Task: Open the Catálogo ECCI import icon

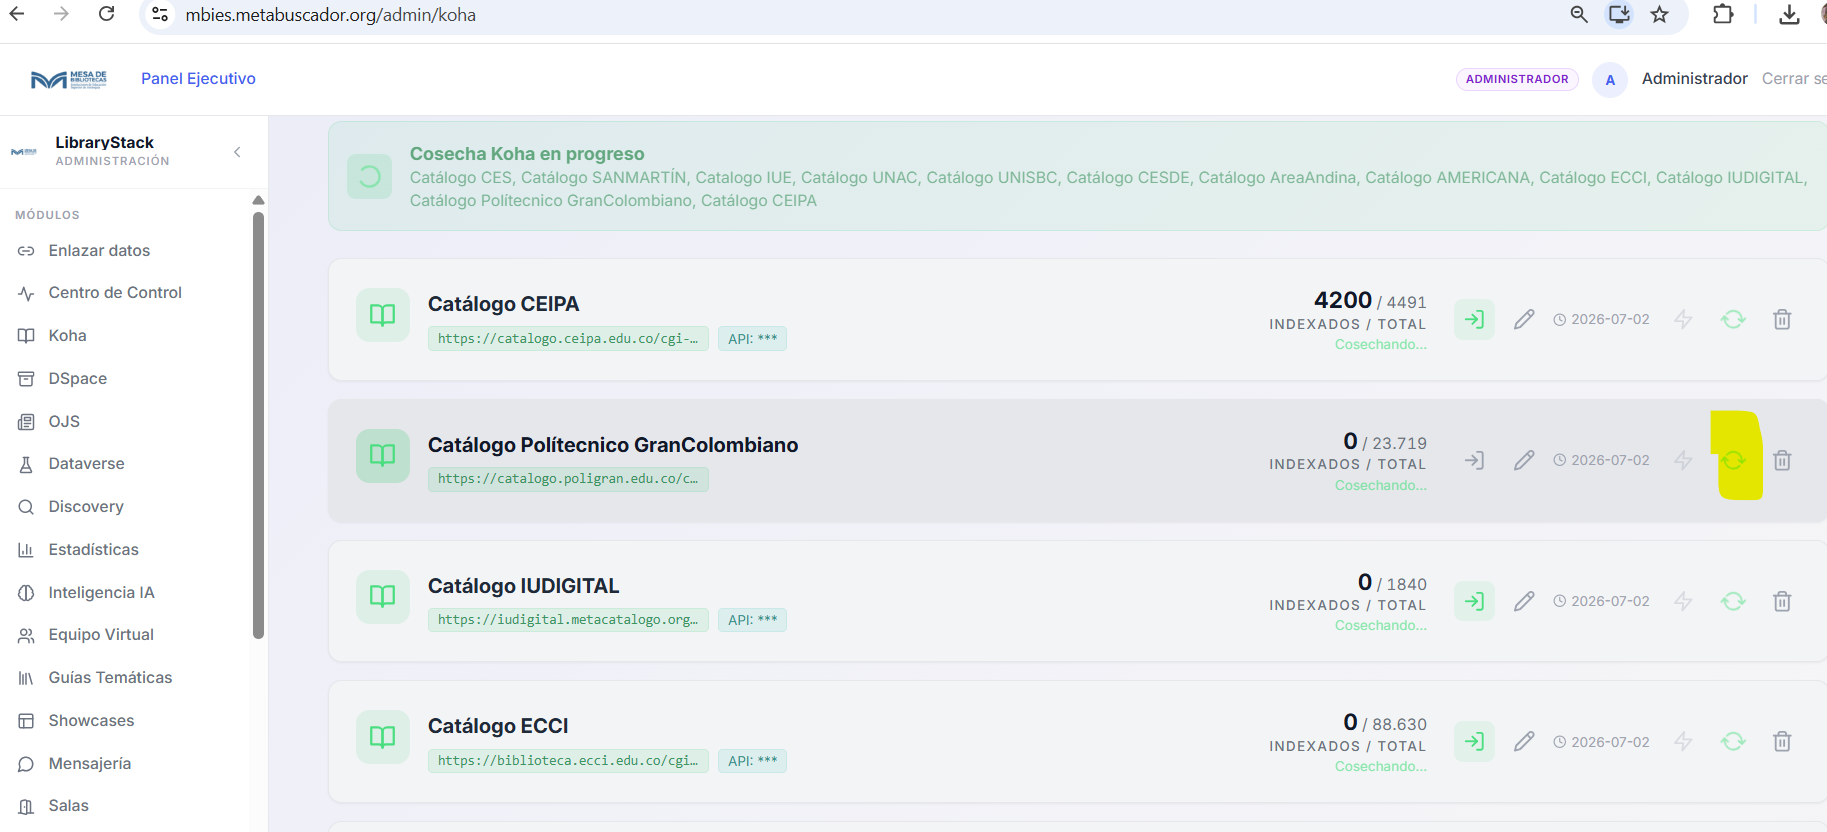Action: click(x=1474, y=741)
